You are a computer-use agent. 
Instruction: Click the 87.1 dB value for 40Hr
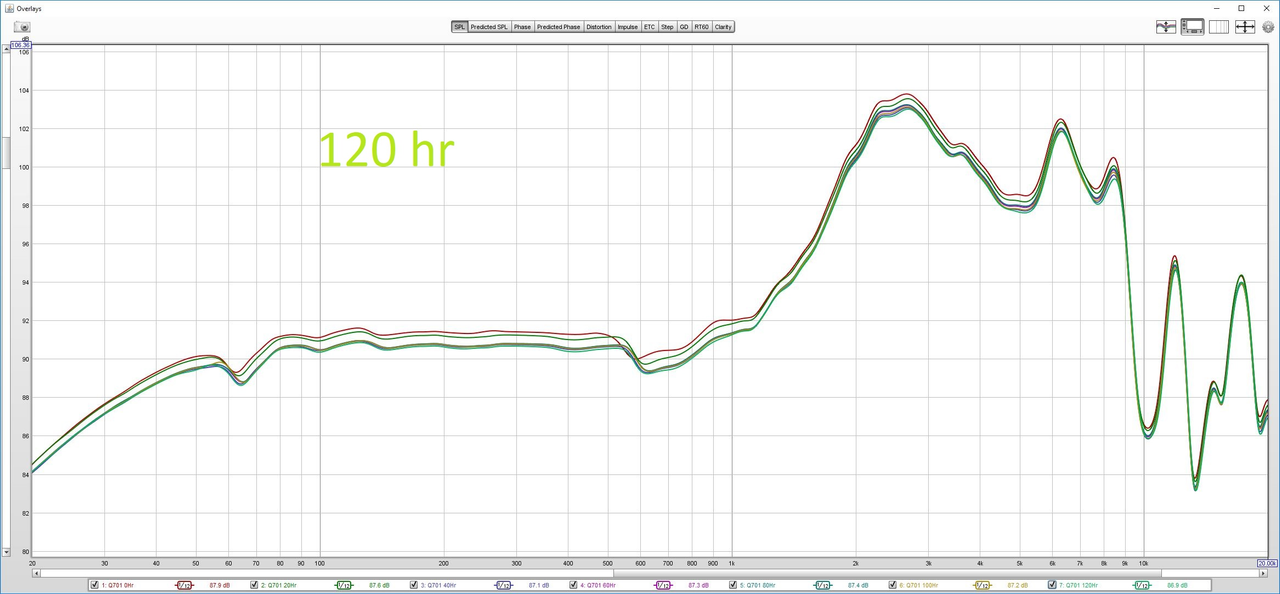pos(539,585)
